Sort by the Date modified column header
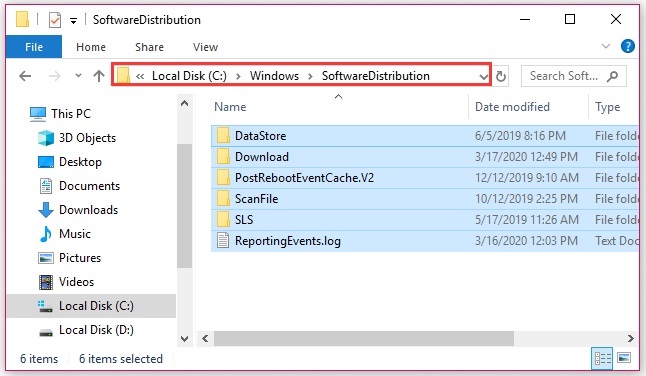The height and width of the screenshot is (376, 646). pos(512,107)
